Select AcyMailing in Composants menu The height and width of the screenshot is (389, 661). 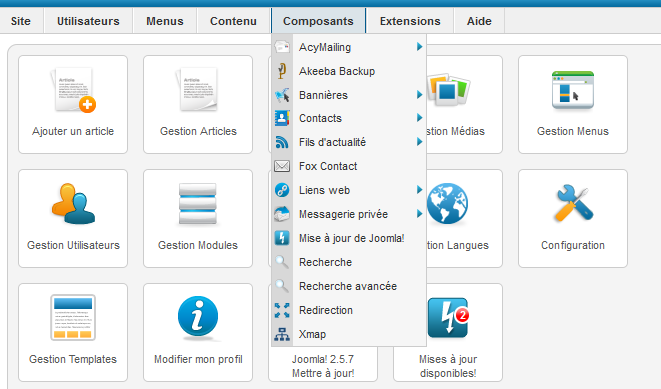coord(325,47)
